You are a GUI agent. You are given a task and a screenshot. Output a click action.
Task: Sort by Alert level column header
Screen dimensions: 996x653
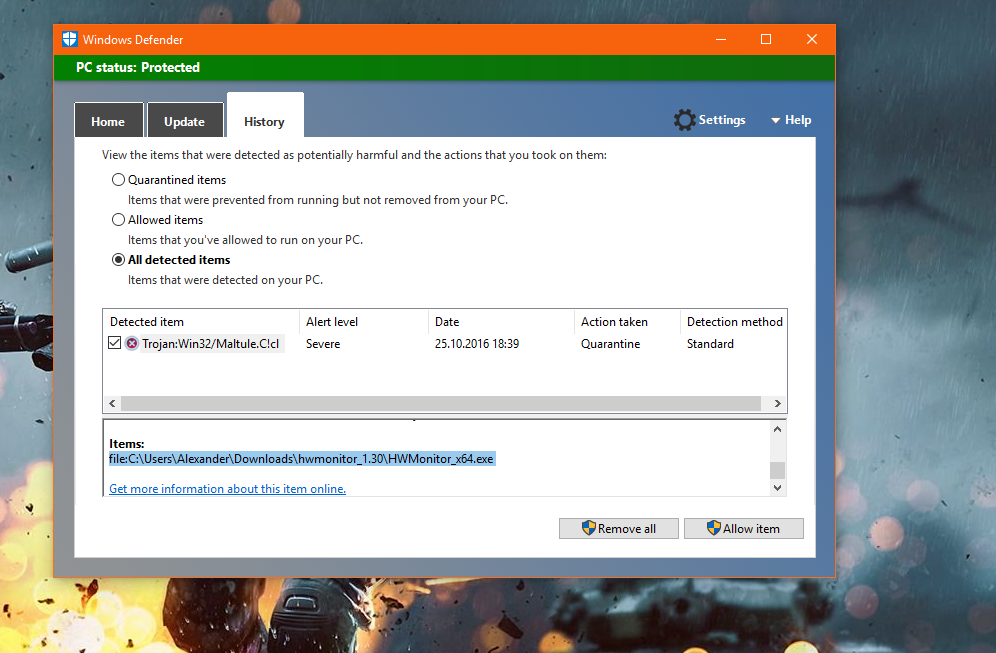click(x=364, y=322)
